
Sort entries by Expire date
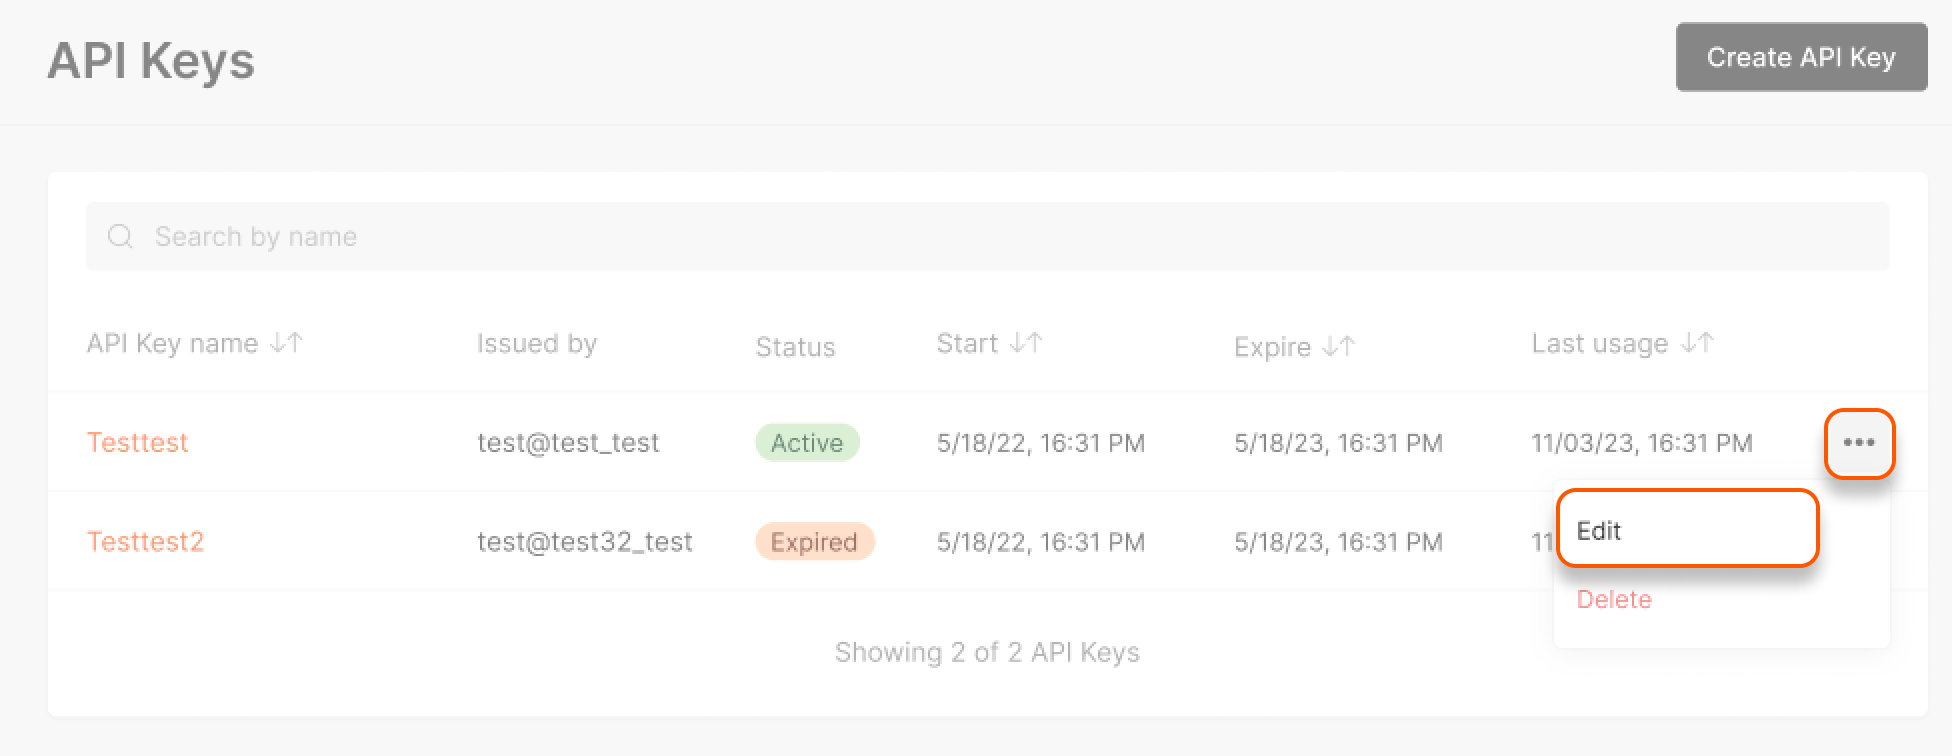point(1272,346)
